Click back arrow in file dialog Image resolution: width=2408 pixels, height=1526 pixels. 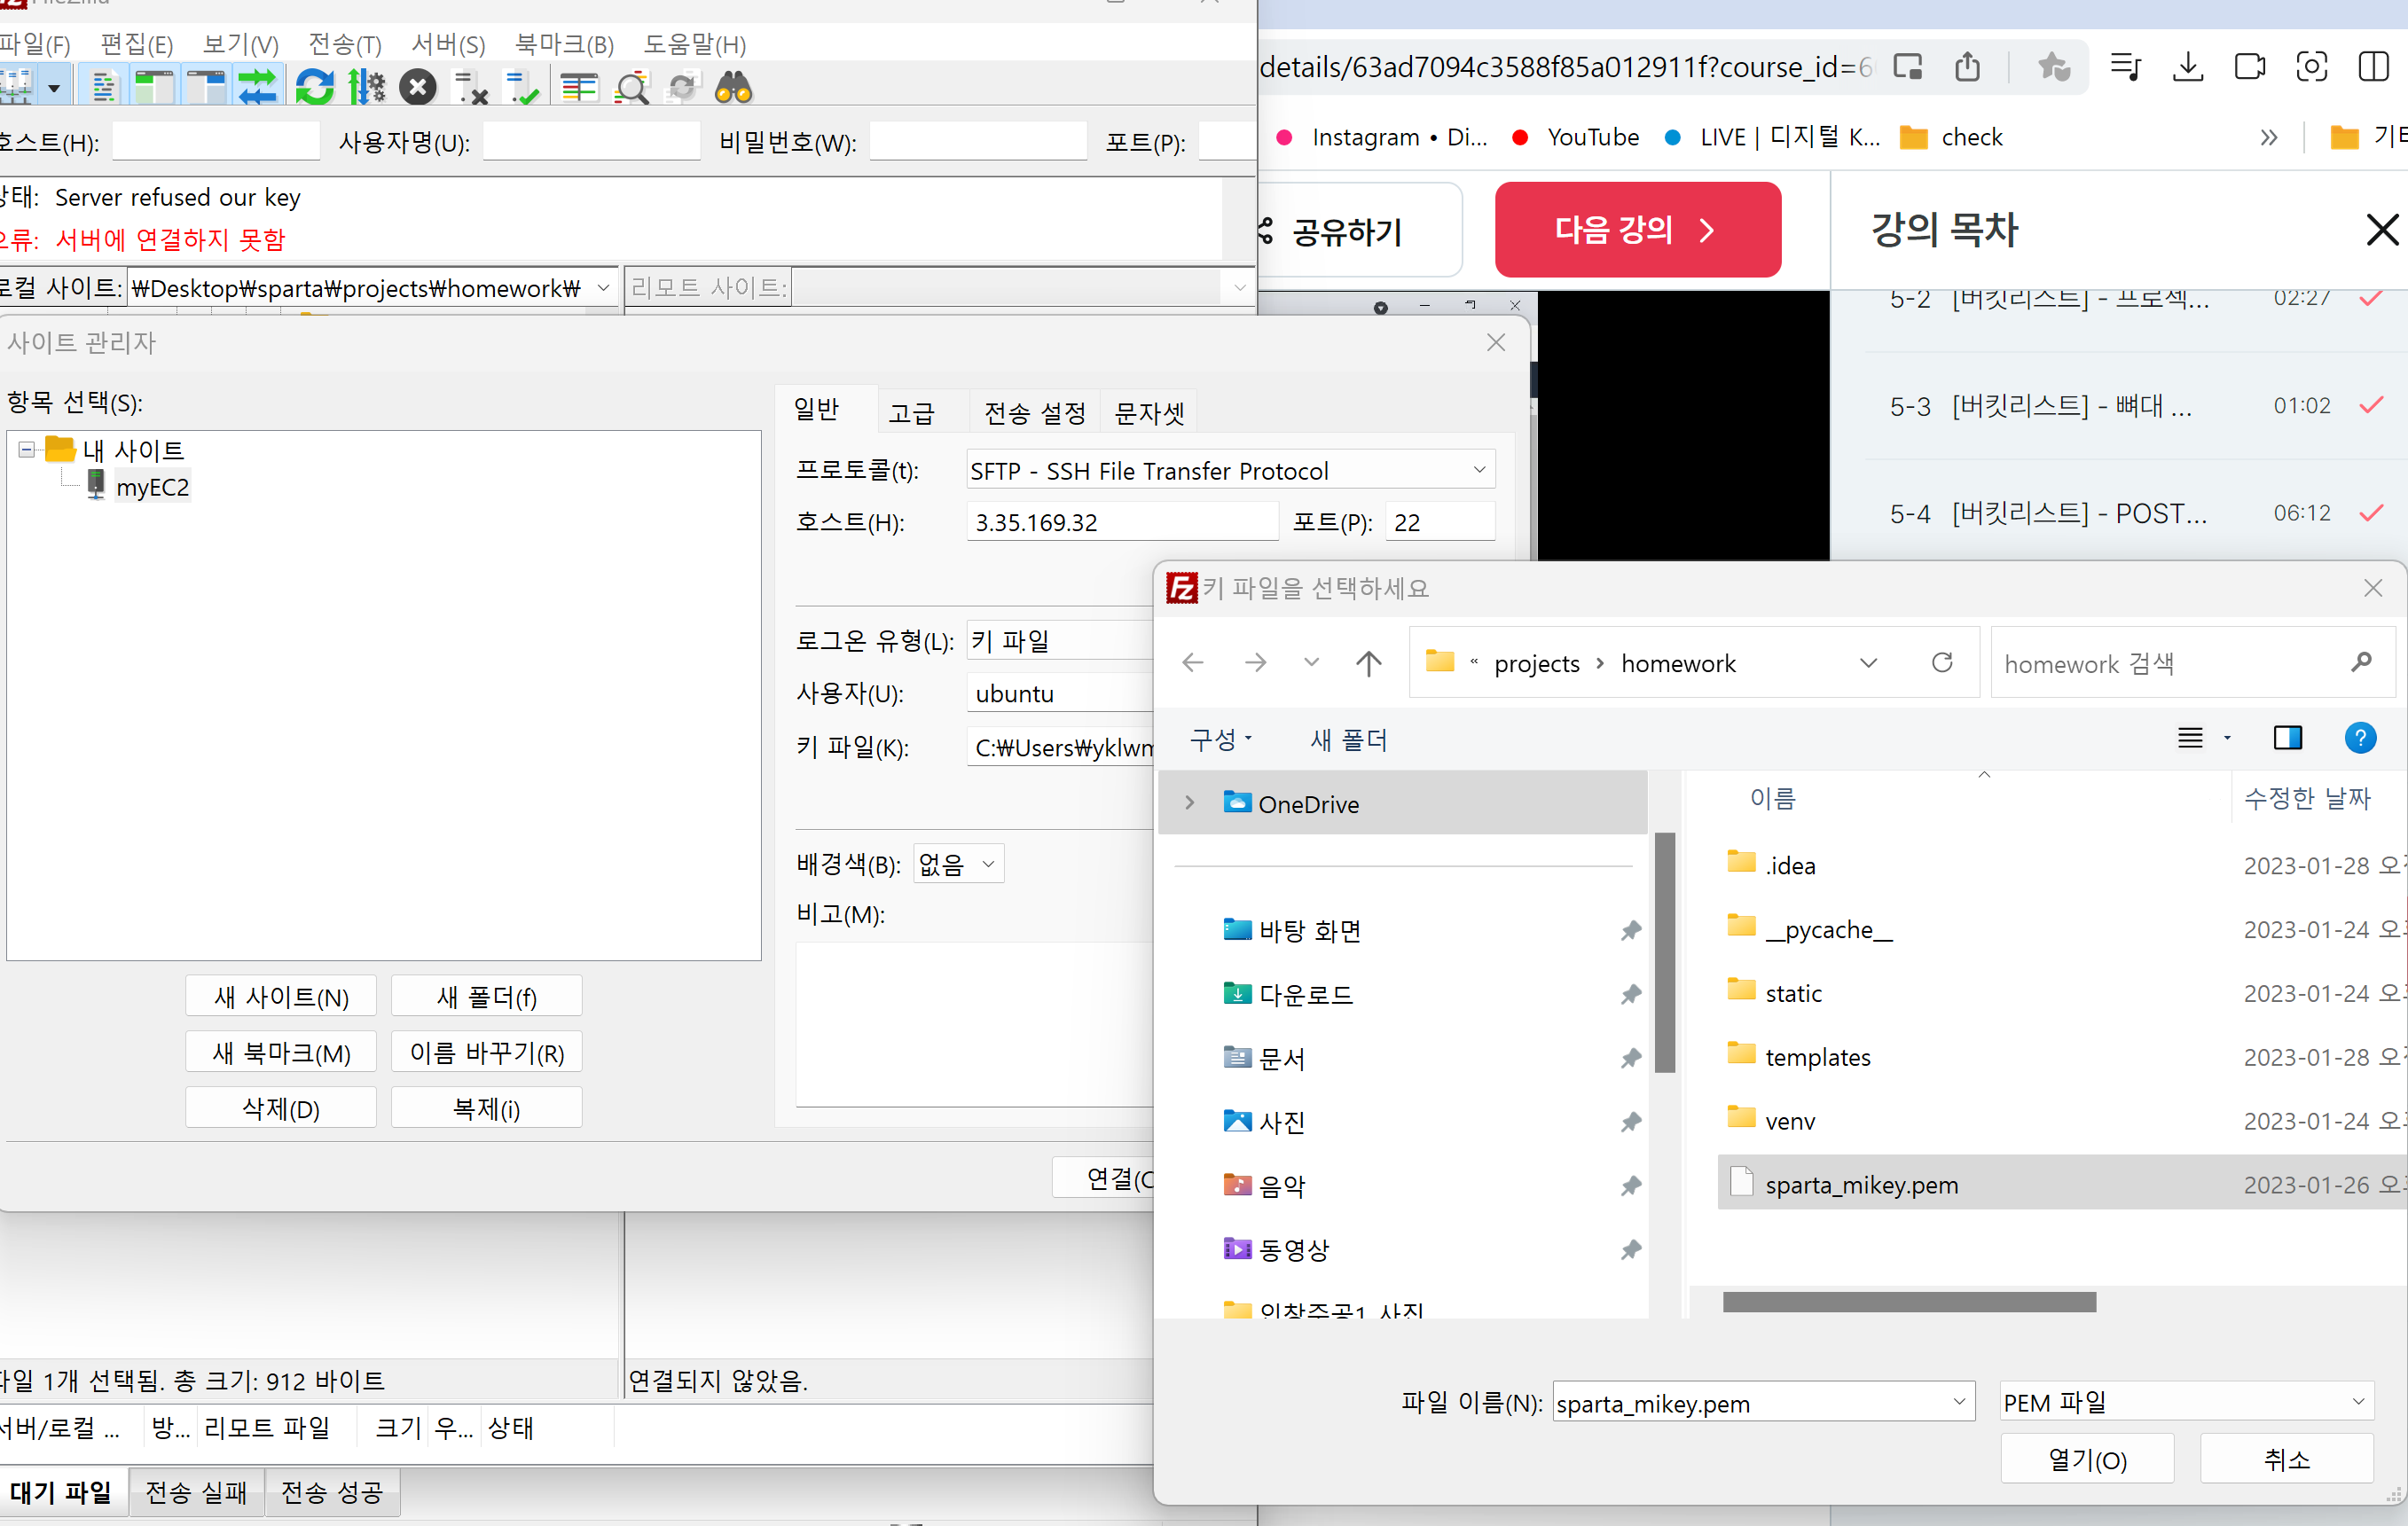click(1192, 662)
